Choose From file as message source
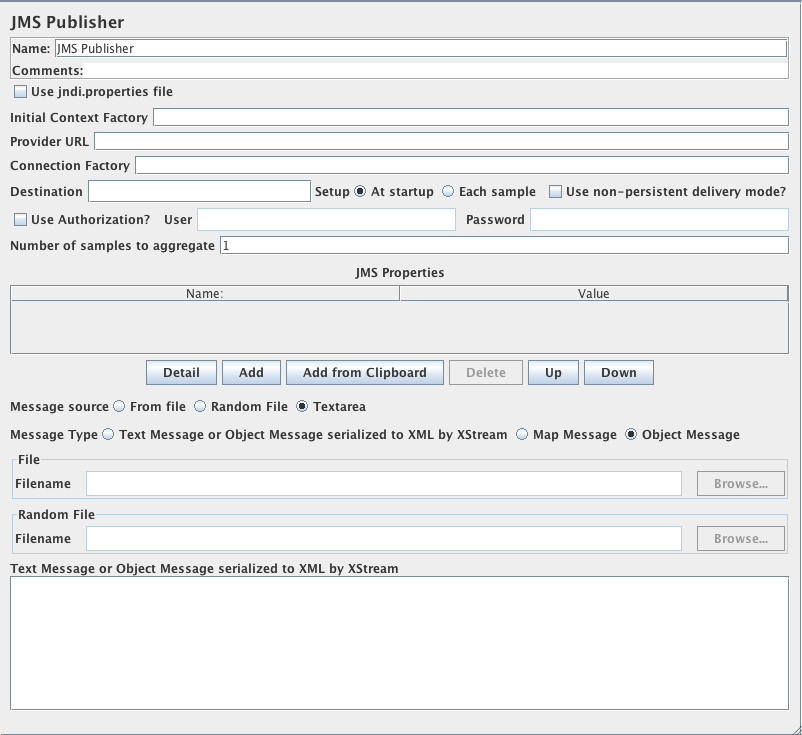 coord(119,407)
